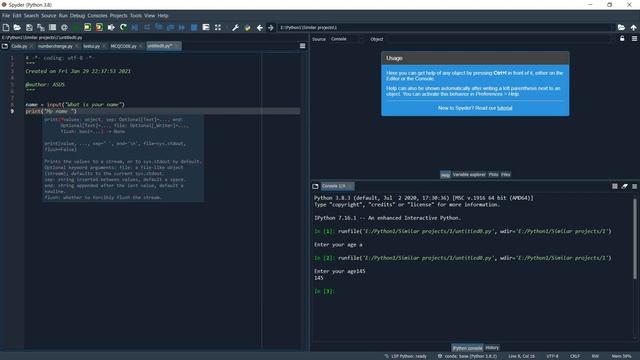Screen dimensions: 640x360
Task: Open the editor pane options hamburger menu
Action: coord(302,46)
